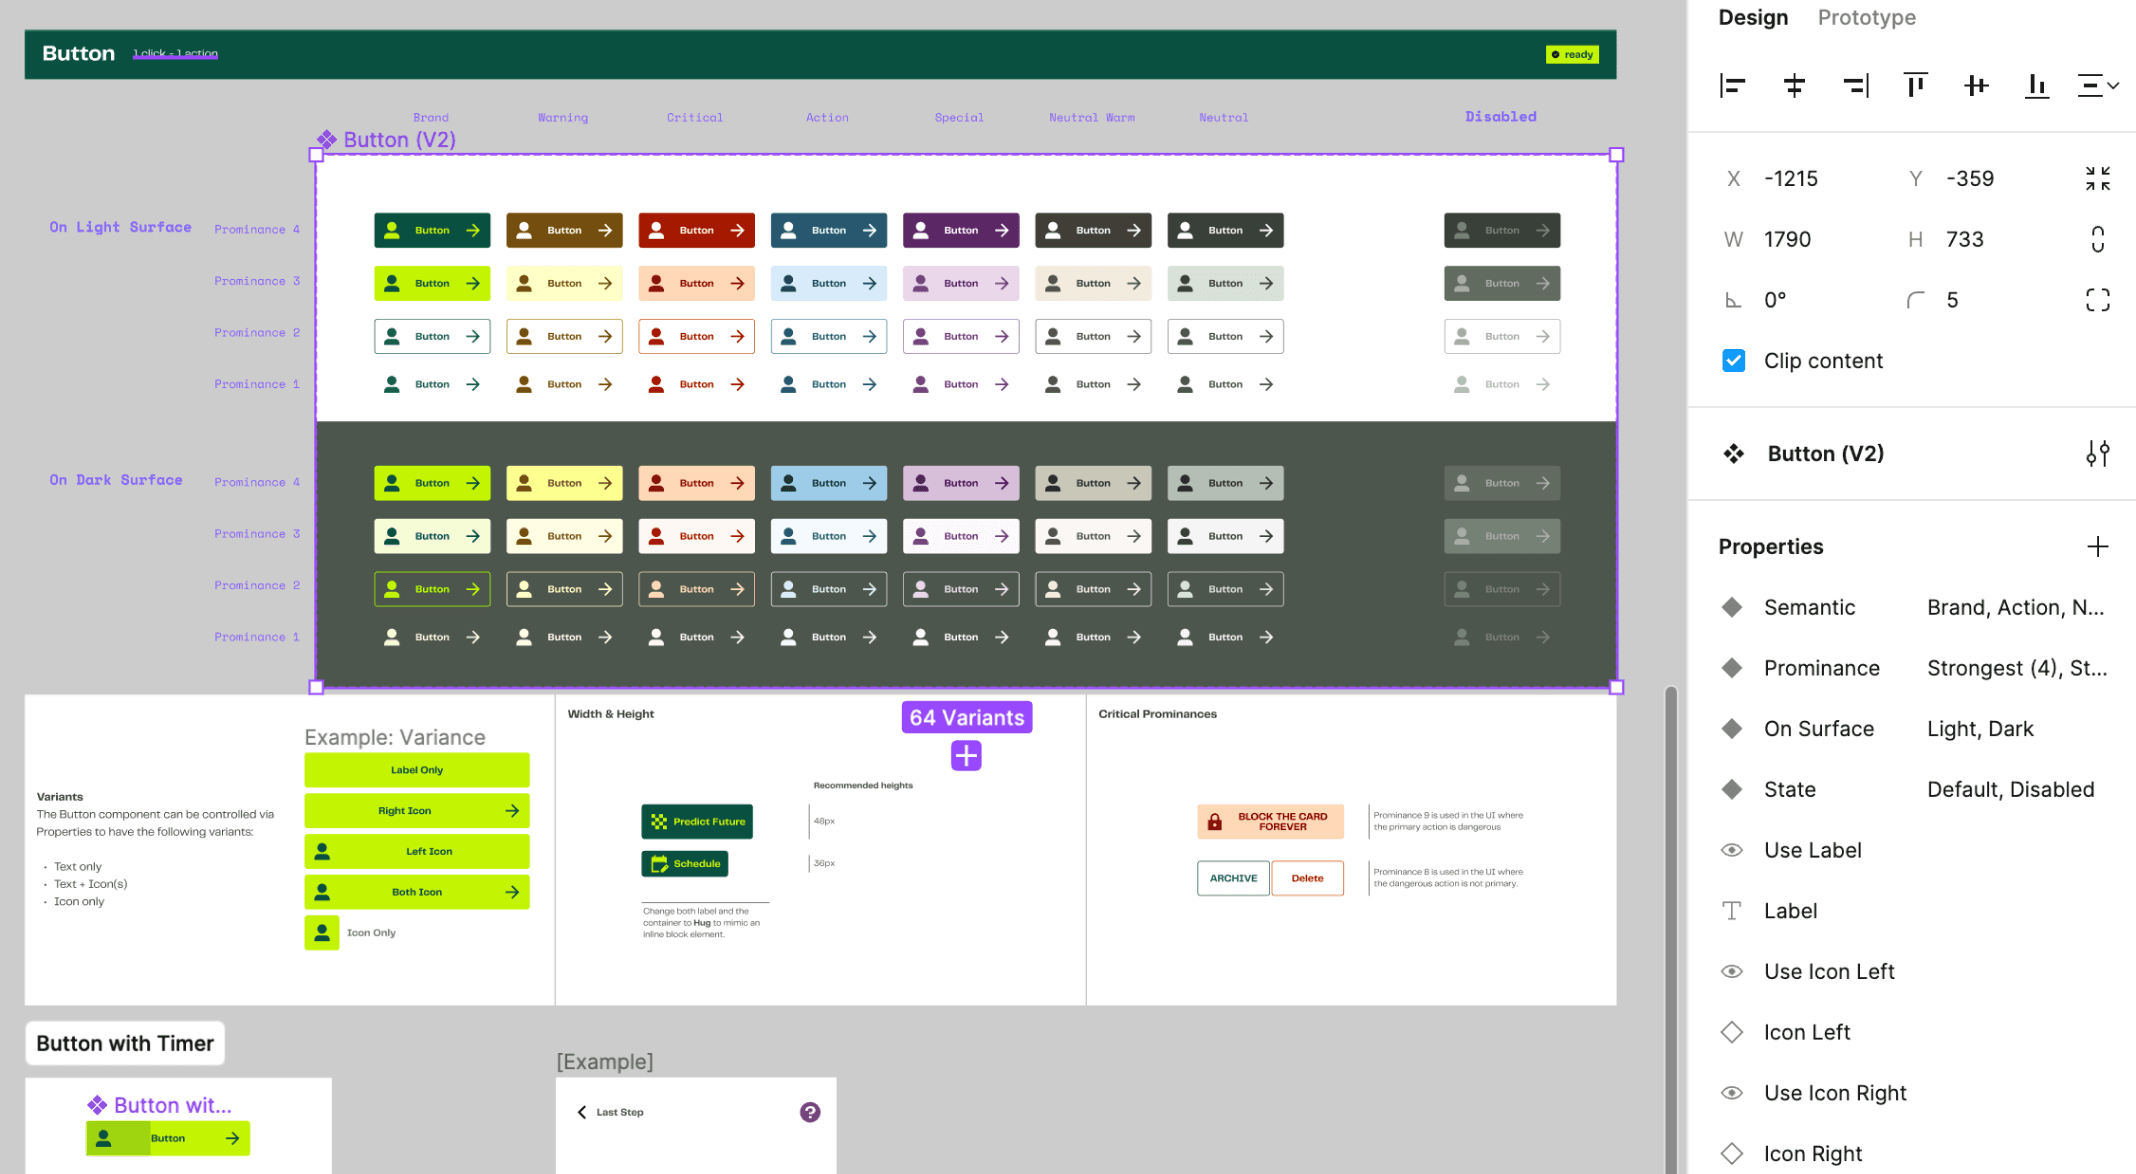Click the purple add variant plus button
Screen dimensions: 2136x1174
point(966,756)
